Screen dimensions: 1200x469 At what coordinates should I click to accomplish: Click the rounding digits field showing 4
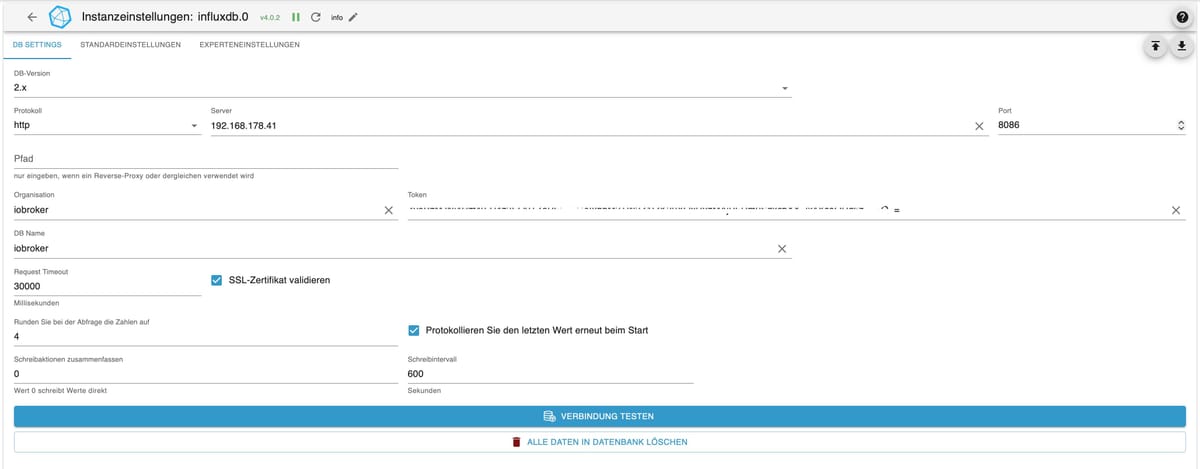tap(206, 336)
